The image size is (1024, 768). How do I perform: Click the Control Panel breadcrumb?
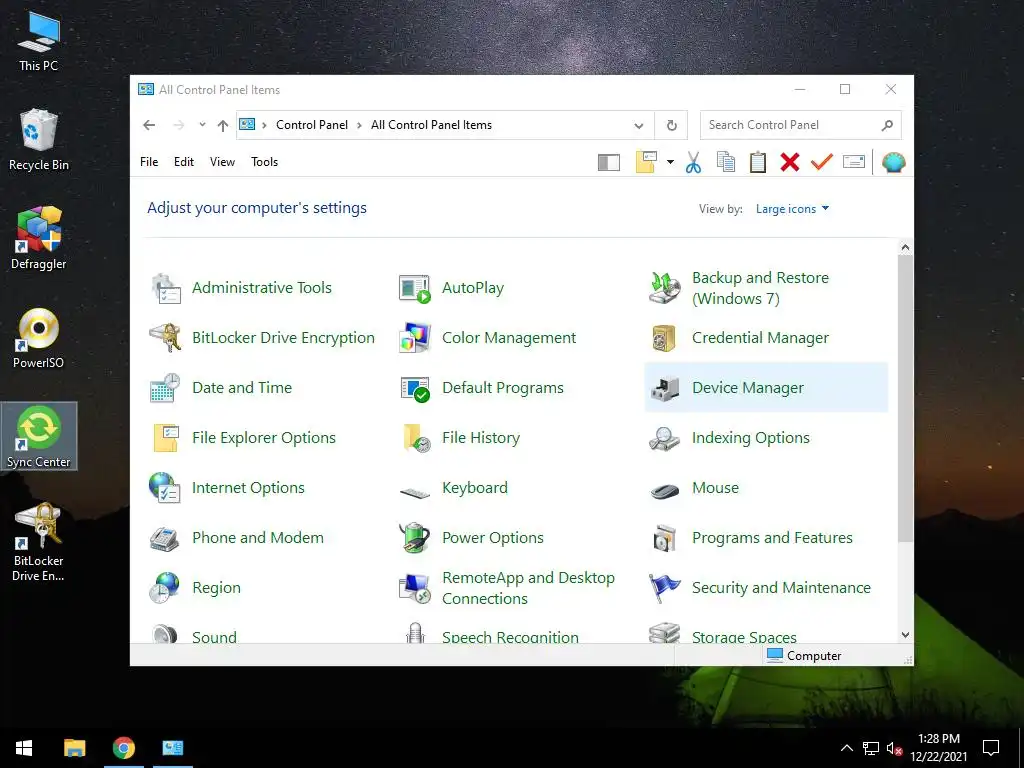coord(312,125)
